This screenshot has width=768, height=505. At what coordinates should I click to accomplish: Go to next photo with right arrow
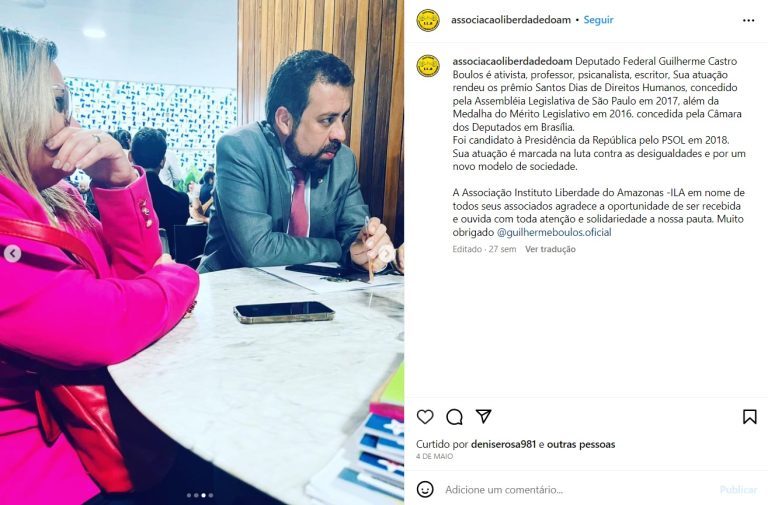tap(386, 254)
